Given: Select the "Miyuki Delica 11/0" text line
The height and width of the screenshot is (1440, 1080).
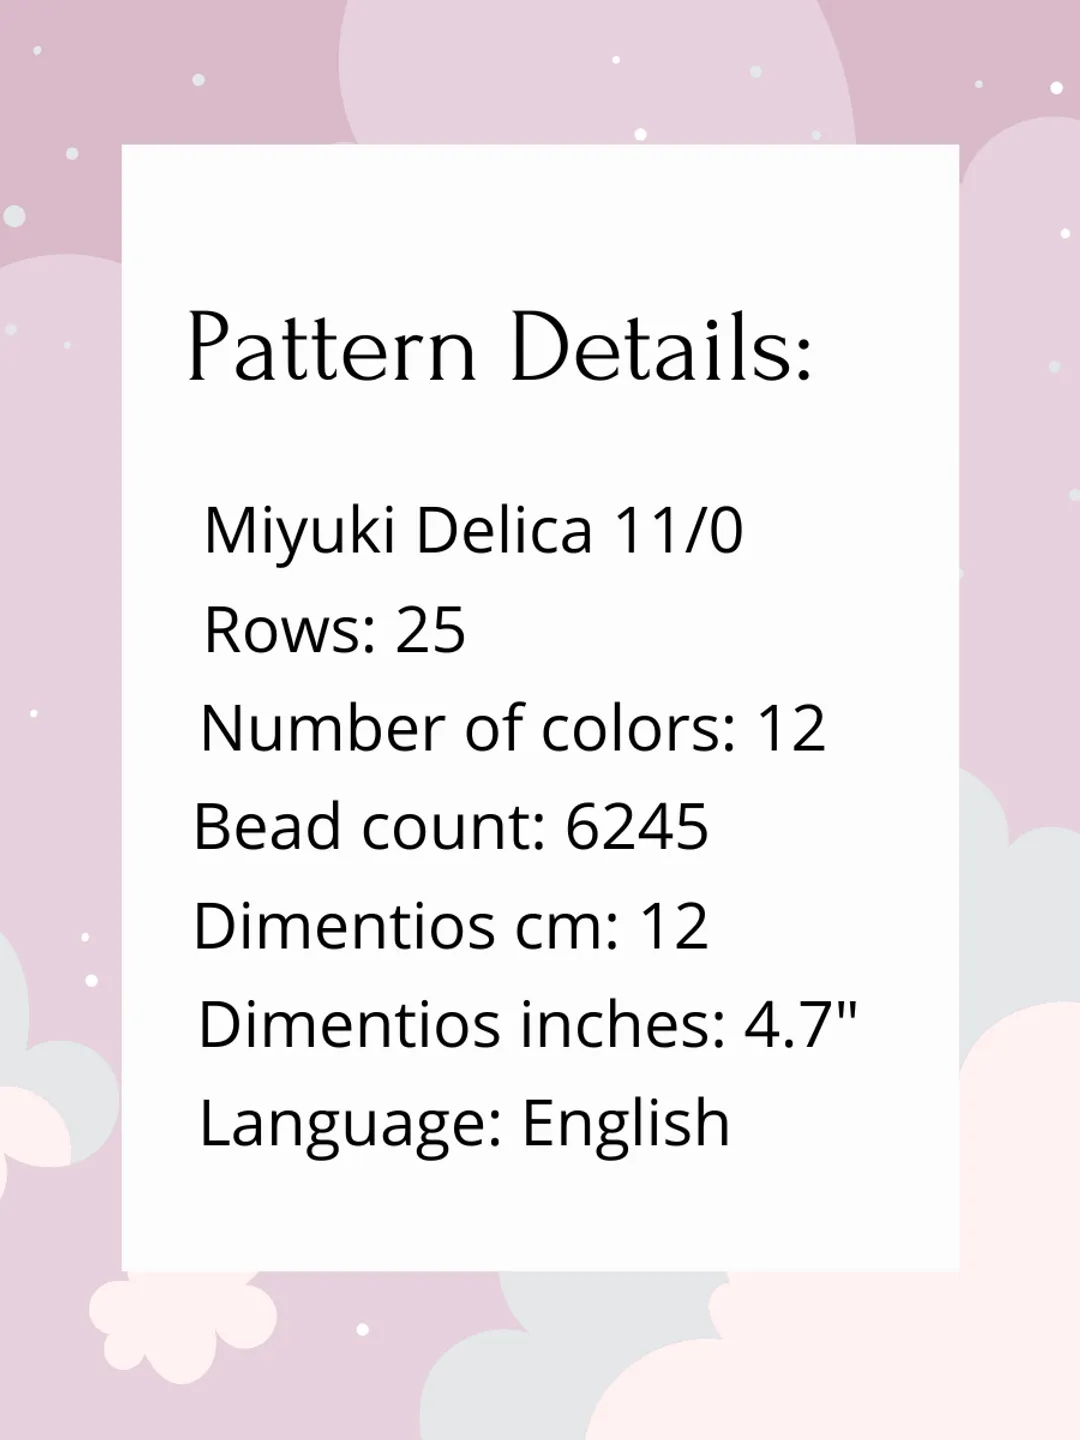Looking at the screenshot, I should [x=473, y=529].
